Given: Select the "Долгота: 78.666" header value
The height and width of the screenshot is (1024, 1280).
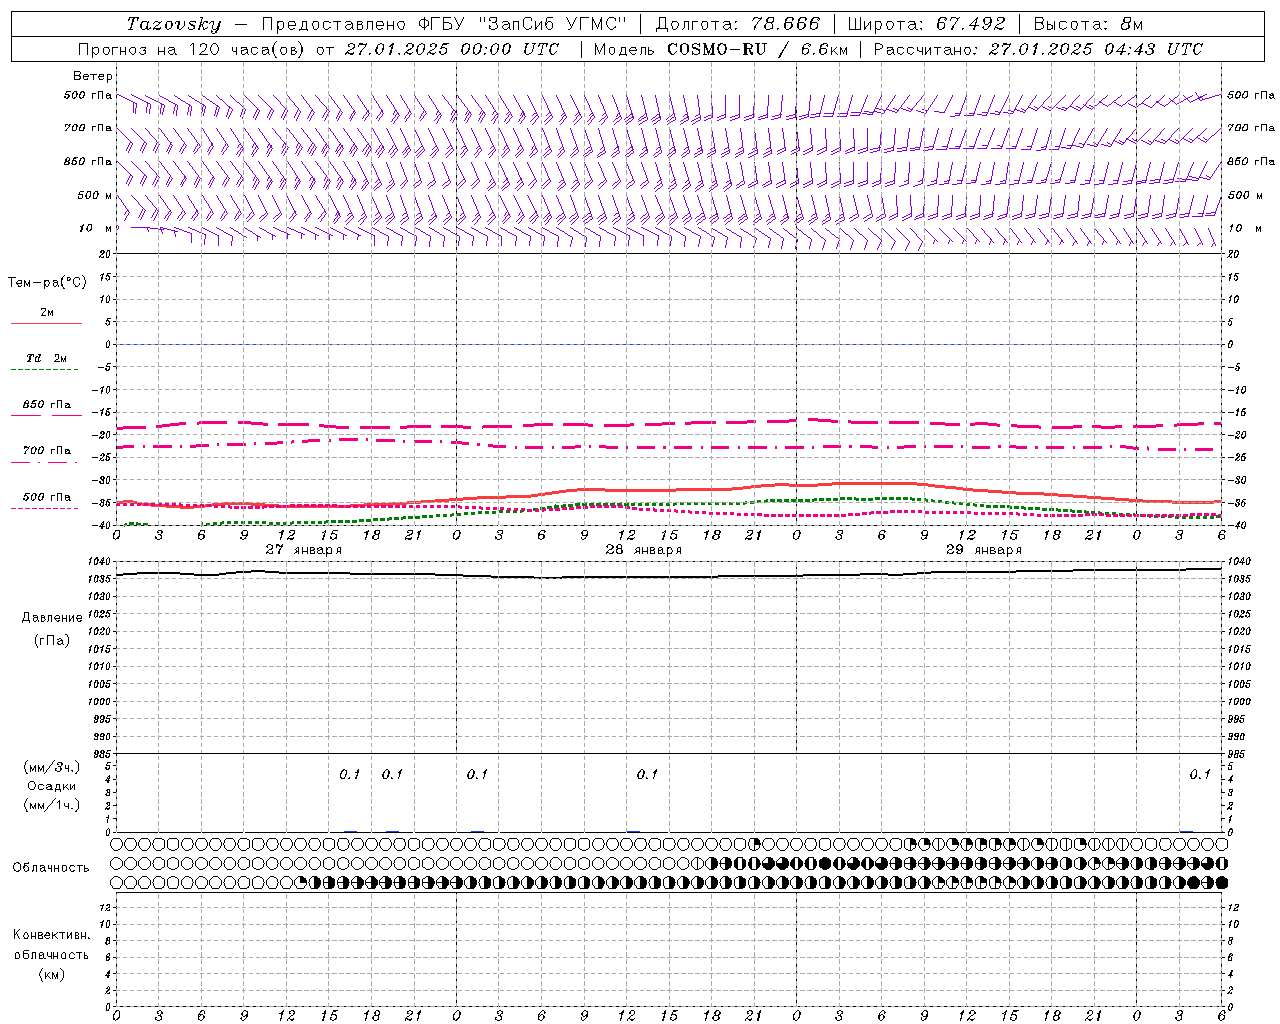Looking at the screenshot, I should 737,24.
